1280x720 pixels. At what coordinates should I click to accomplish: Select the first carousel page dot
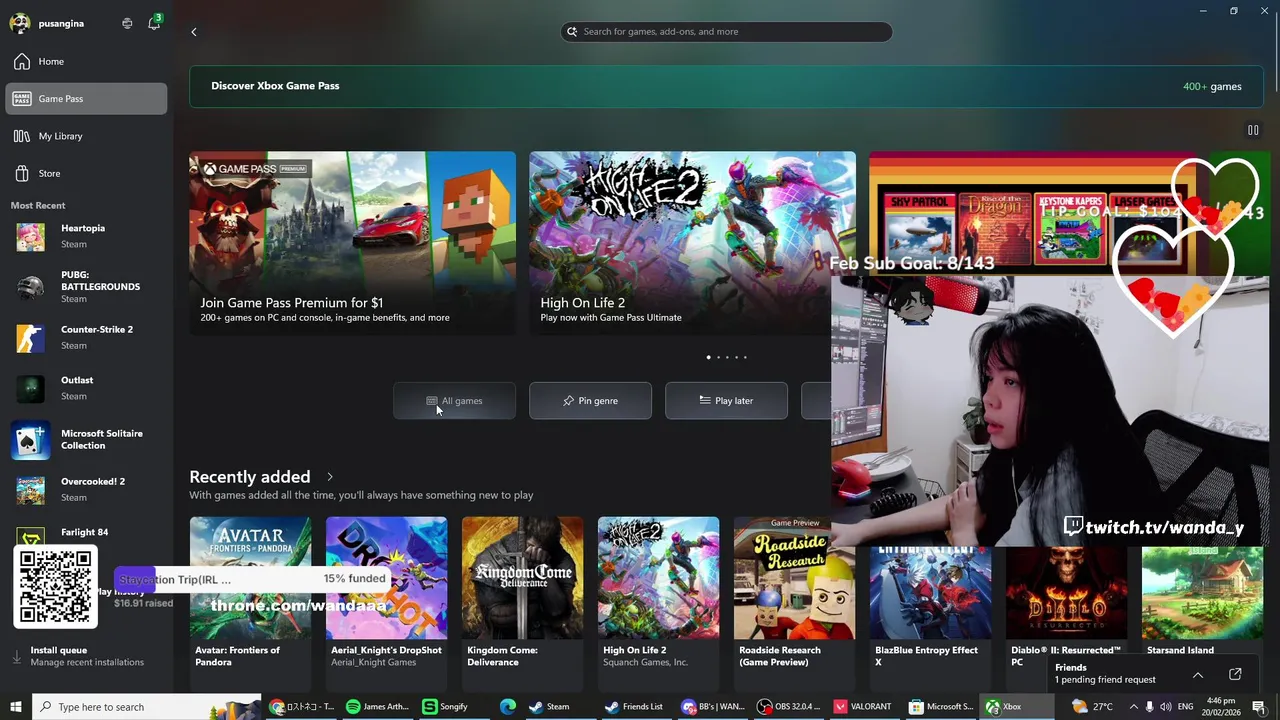709,357
